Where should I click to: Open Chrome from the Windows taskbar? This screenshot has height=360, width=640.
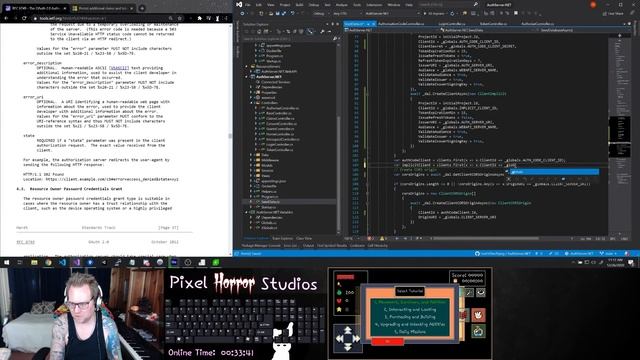pos(48,262)
